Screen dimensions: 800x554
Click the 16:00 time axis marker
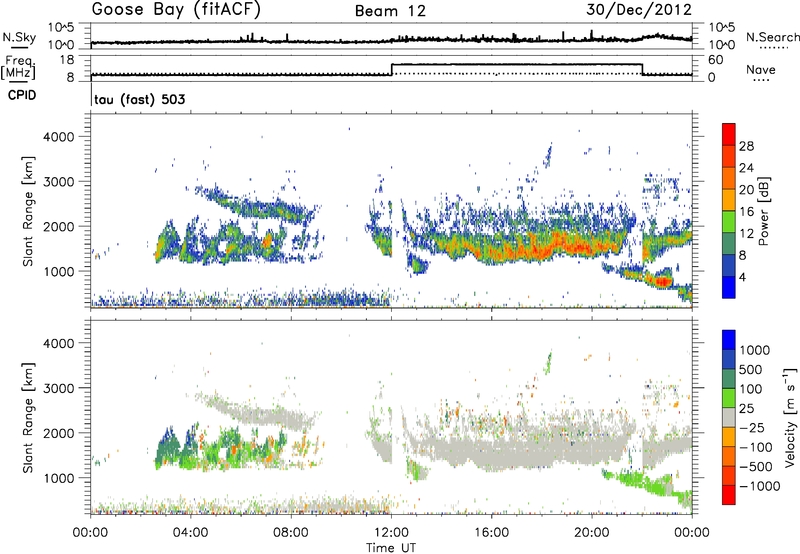pos(491,533)
